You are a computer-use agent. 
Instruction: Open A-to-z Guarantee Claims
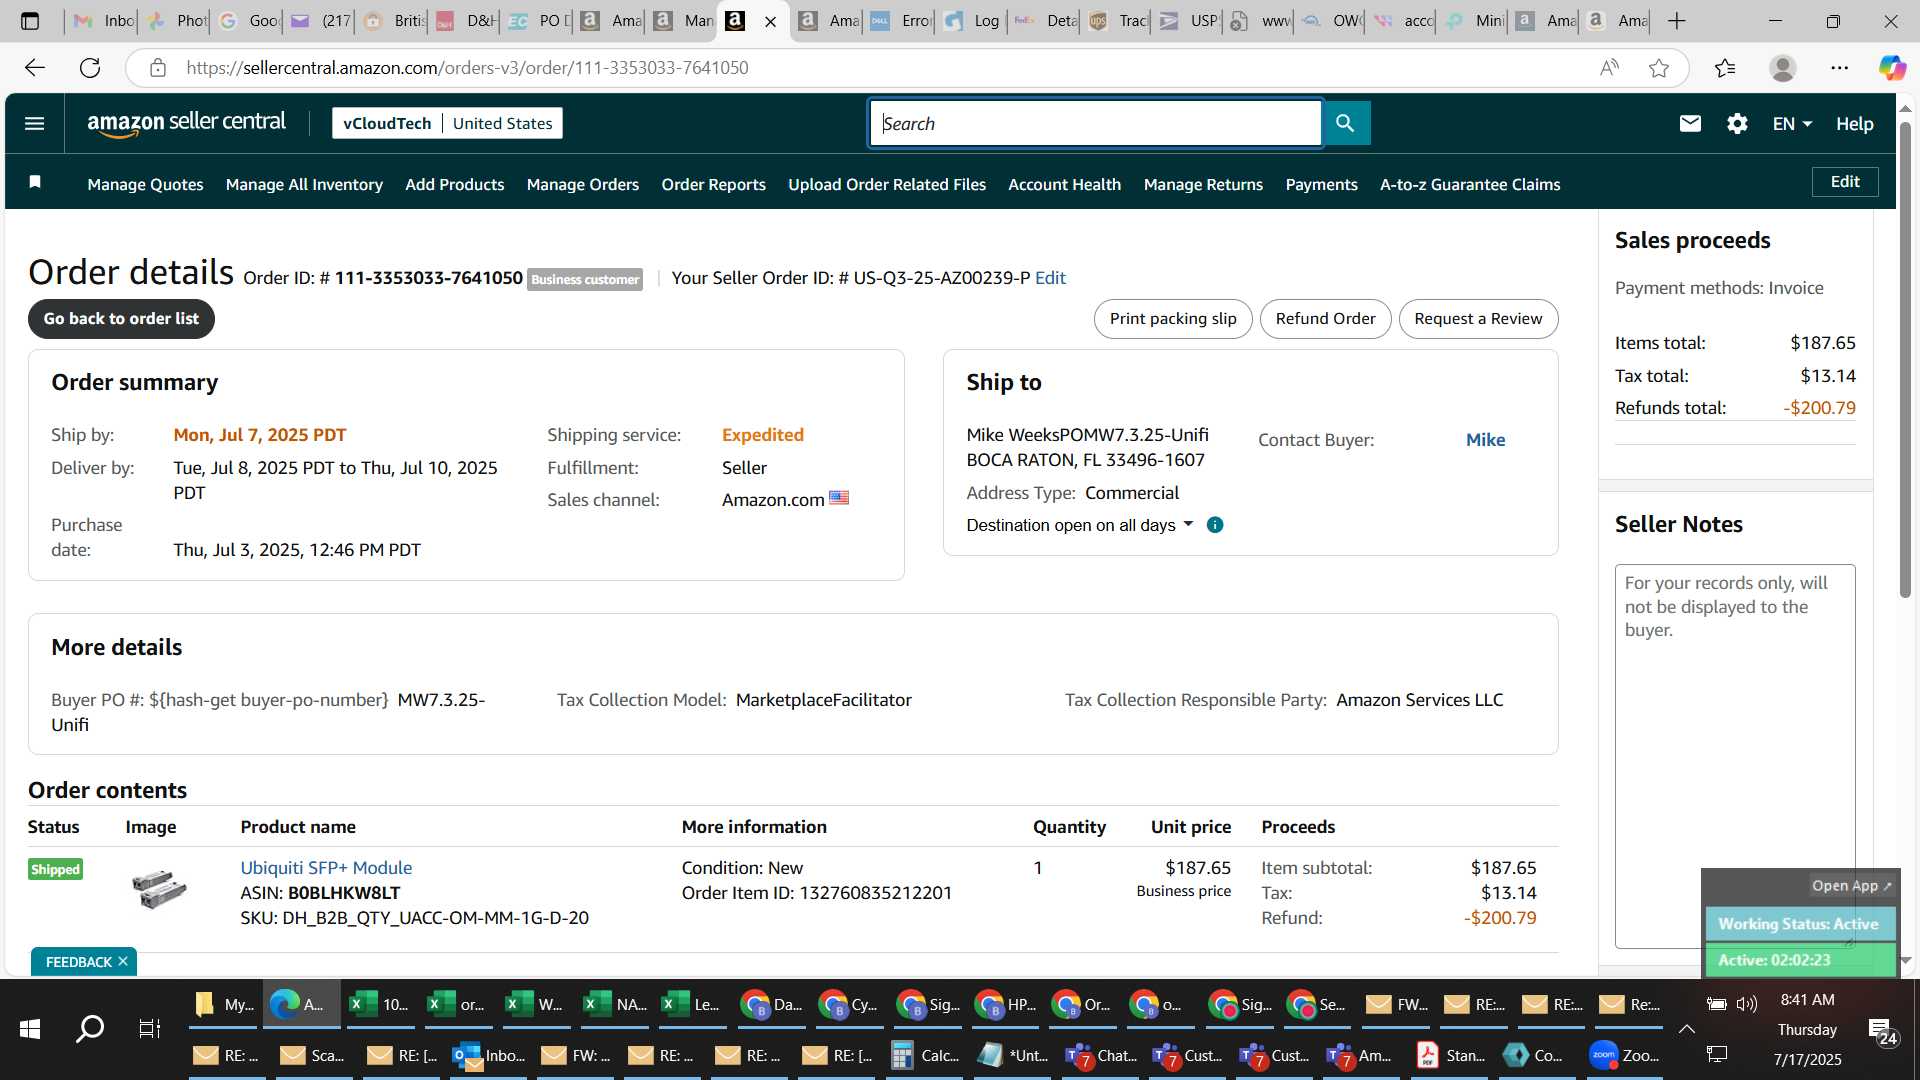point(1470,184)
